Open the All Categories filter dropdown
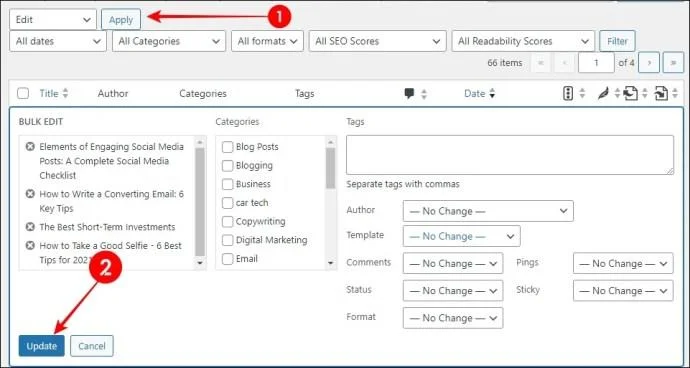690x368 pixels. click(x=169, y=41)
